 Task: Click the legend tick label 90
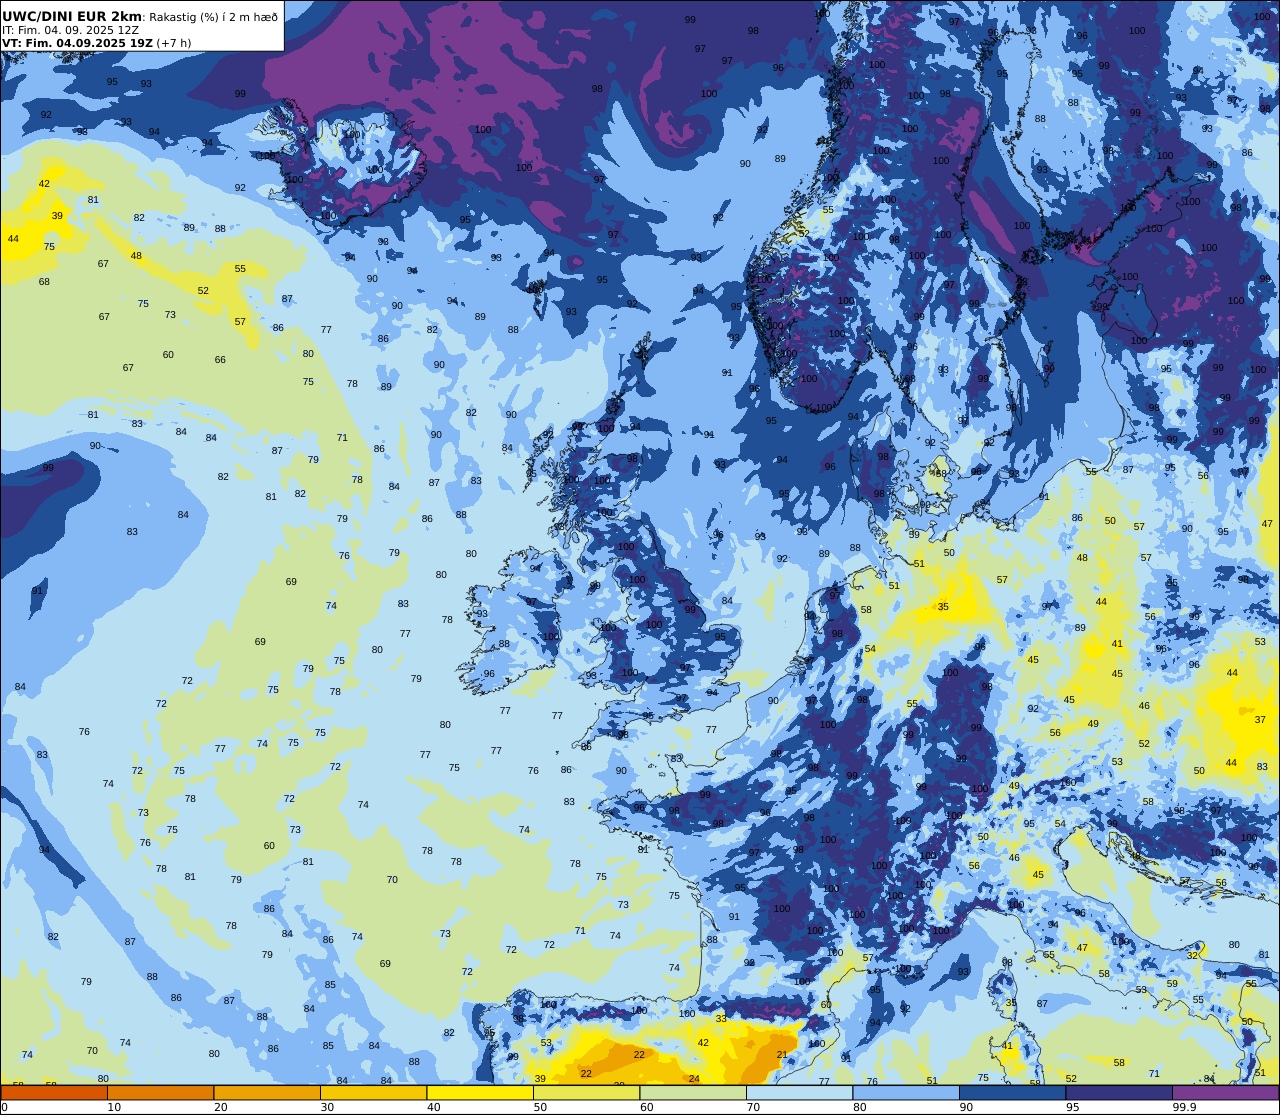point(967,1107)
